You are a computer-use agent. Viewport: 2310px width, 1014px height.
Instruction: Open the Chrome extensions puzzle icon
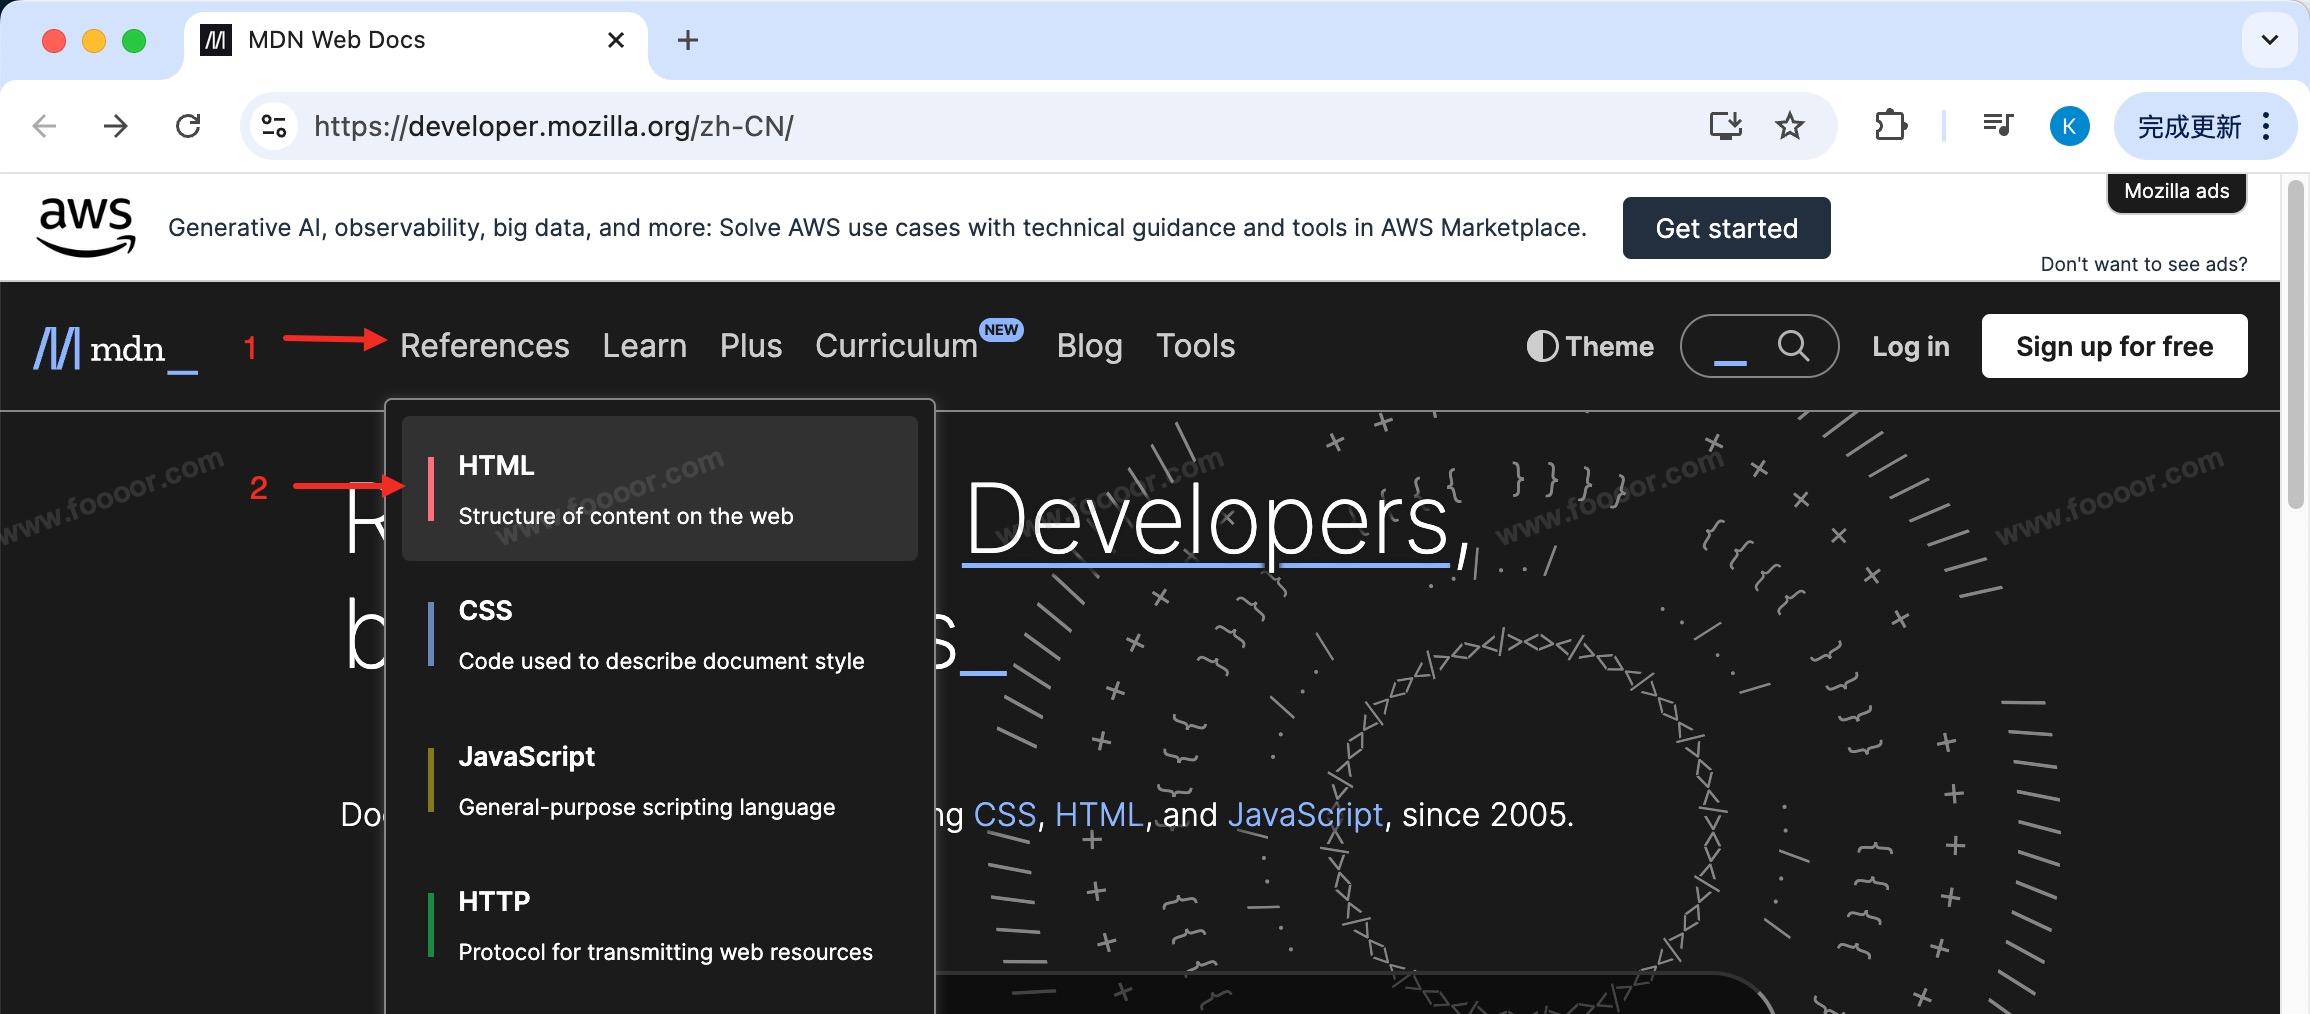click(1889, 126)
